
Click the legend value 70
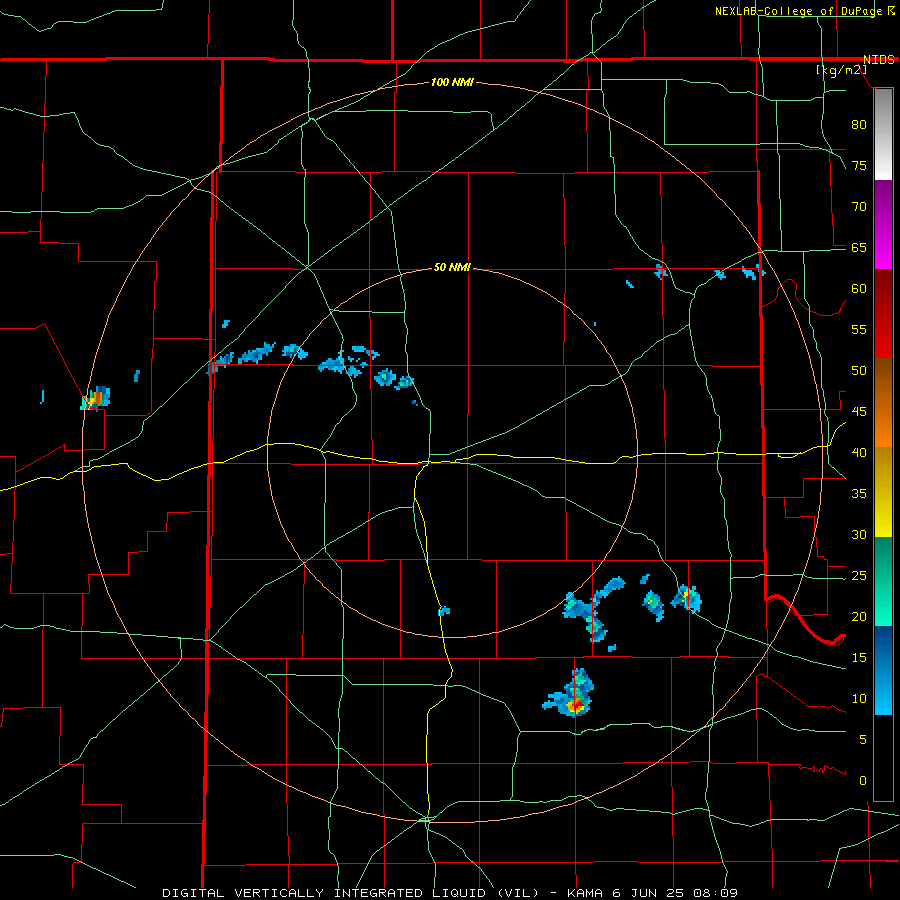click(859, 207)
